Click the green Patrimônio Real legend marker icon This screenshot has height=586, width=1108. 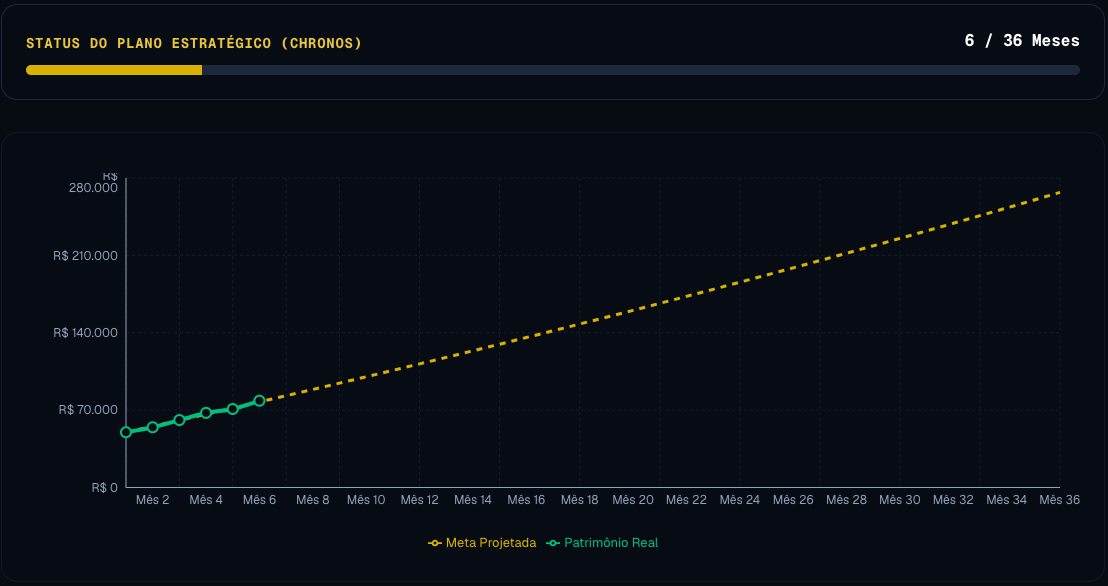(554, 543)
